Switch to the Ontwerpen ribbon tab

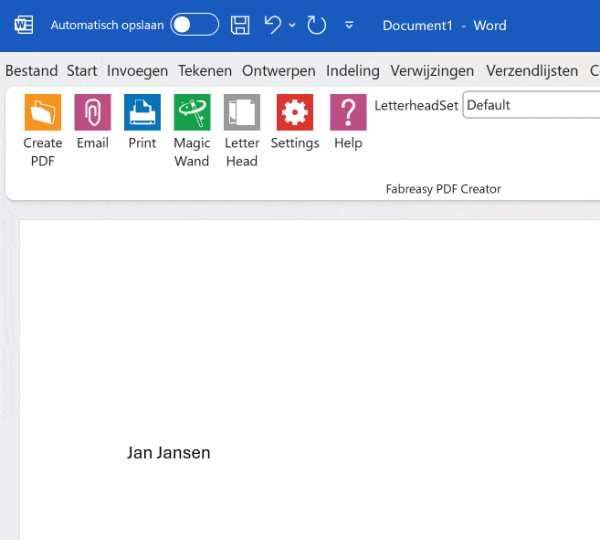point(279,71)
